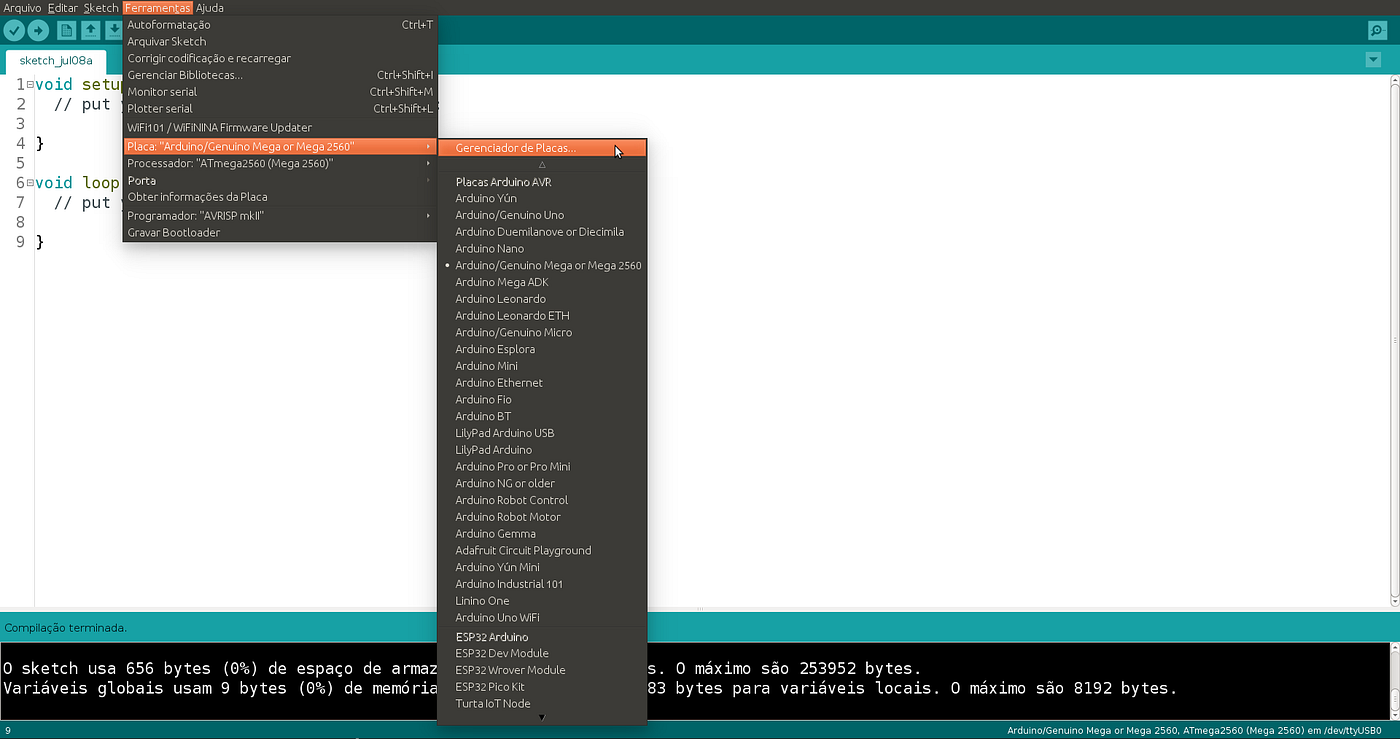Click the Upload arrow icon
Viewport: 1400px width, 739px height.
(x=37, y=30)
